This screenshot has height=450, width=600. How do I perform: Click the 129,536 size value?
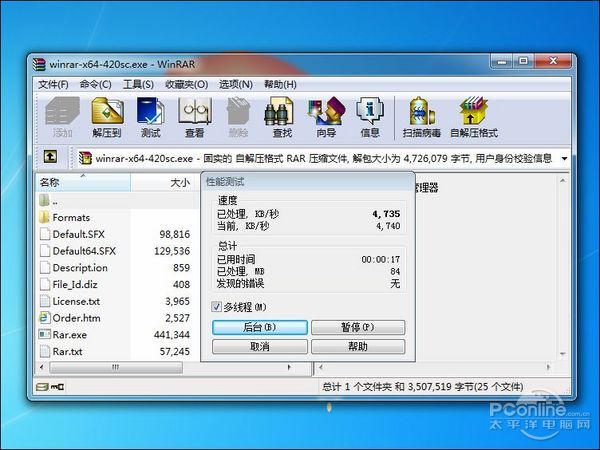click(x=172, y=251)
